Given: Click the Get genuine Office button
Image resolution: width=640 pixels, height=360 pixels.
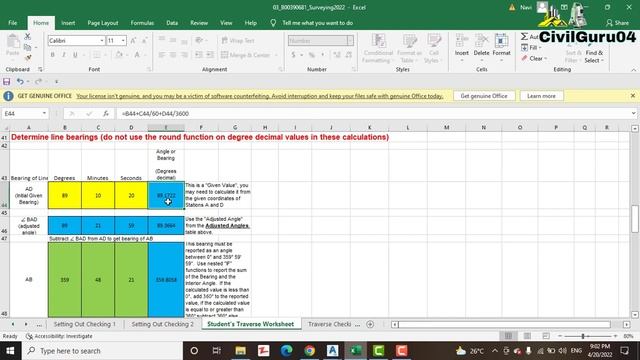Looking at the screenshot, I should pyautogui.click(x=484, y=96).
